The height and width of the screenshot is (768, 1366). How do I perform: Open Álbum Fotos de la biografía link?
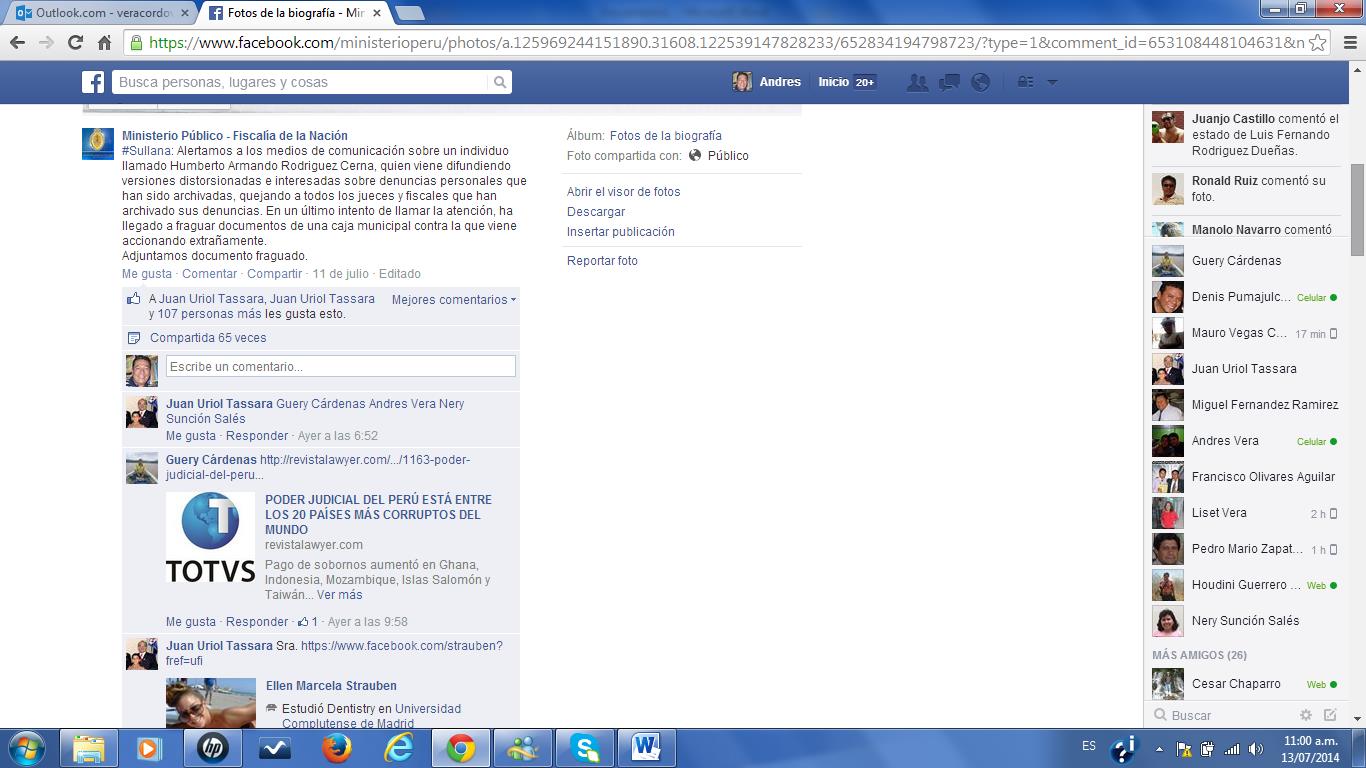[666, 136]
